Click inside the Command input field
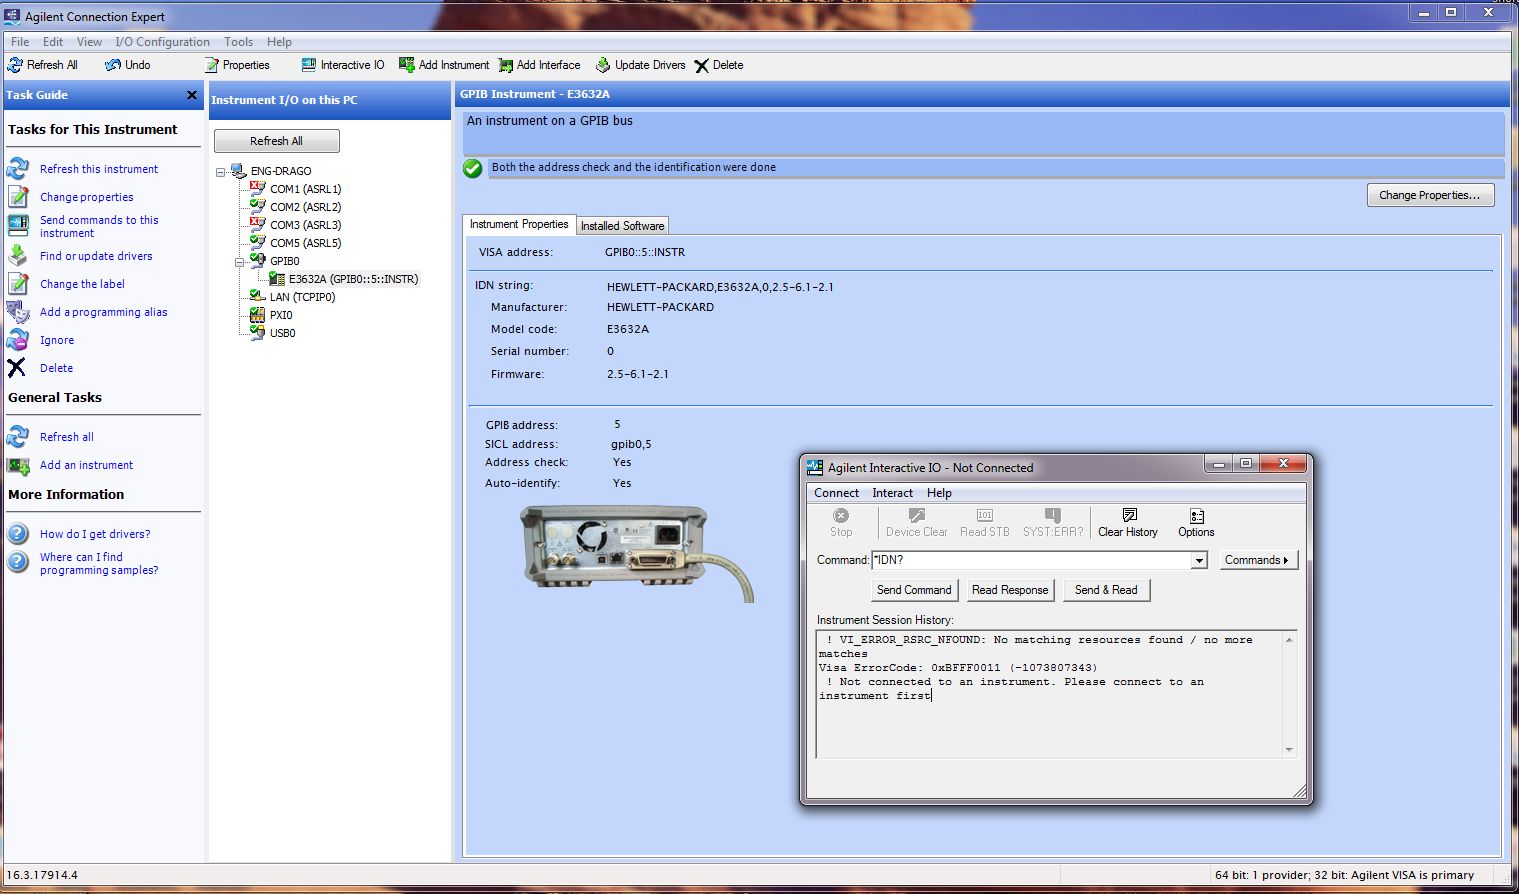The width and height of the screenshot is (1519, 894). 1030,561
